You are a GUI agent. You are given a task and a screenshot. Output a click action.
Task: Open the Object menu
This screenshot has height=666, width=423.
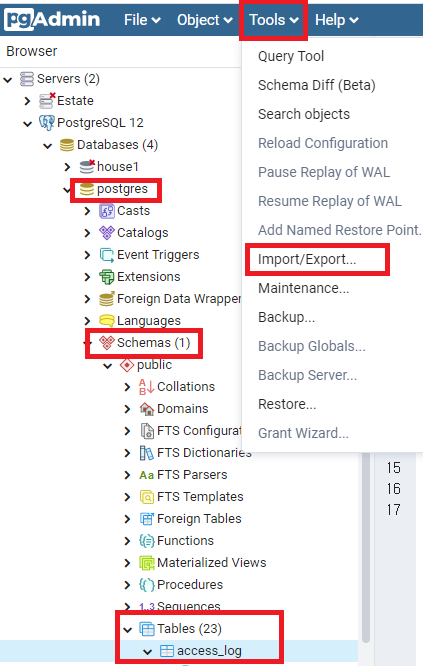[x=205, y=20]
